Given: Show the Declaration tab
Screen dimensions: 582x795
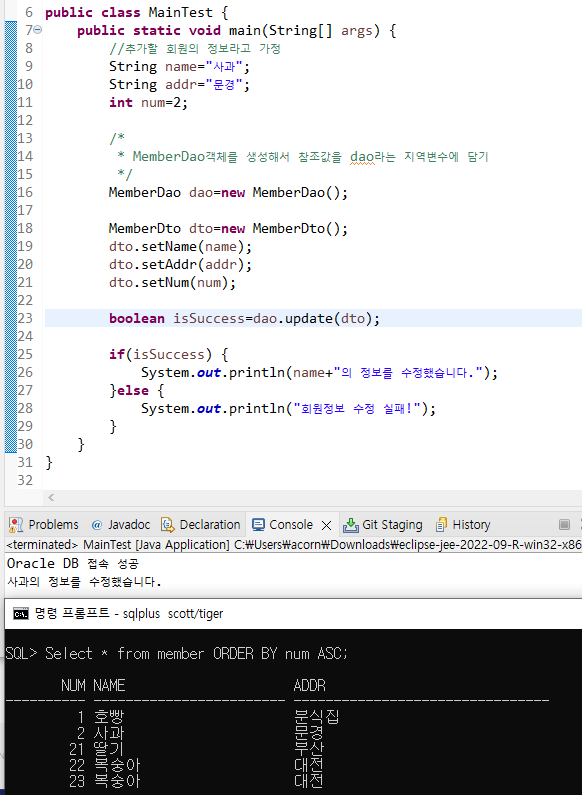Looking at the screenshot, I should pyautogui.click(x=200, y=524).
